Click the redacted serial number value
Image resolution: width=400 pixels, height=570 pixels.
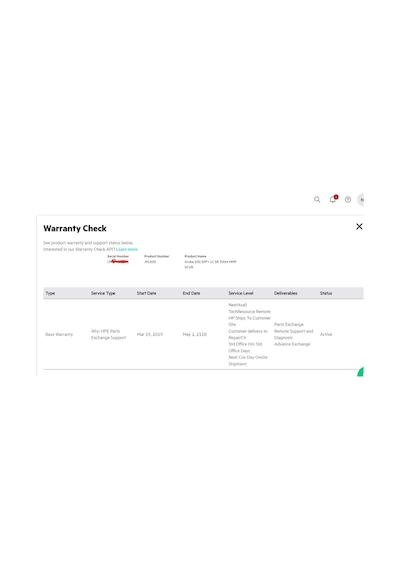(x=118, y=261)
